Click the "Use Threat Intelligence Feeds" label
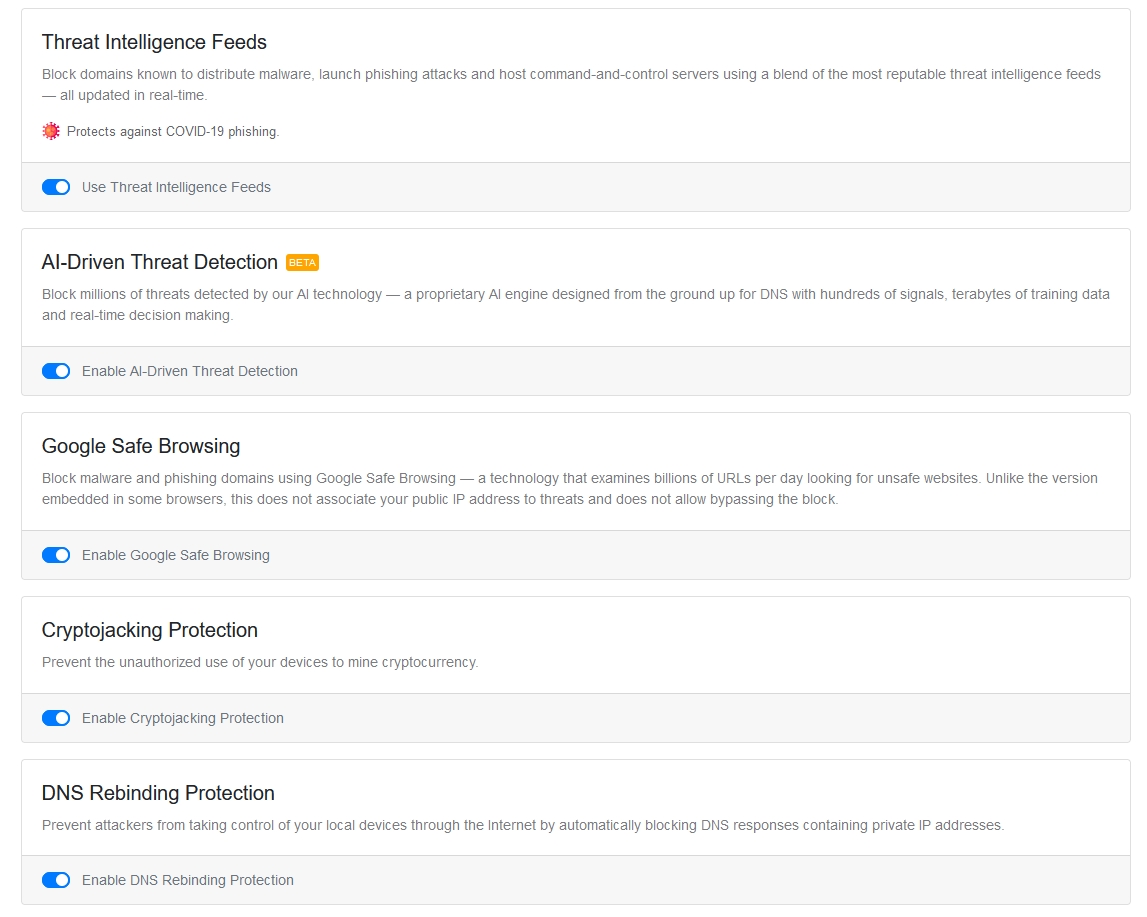 tap(176, 187)
